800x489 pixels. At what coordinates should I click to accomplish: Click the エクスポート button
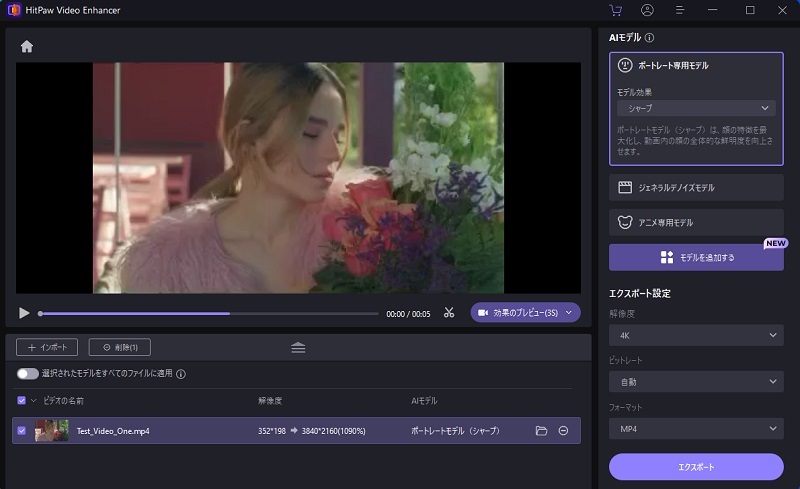click(696, 466)
